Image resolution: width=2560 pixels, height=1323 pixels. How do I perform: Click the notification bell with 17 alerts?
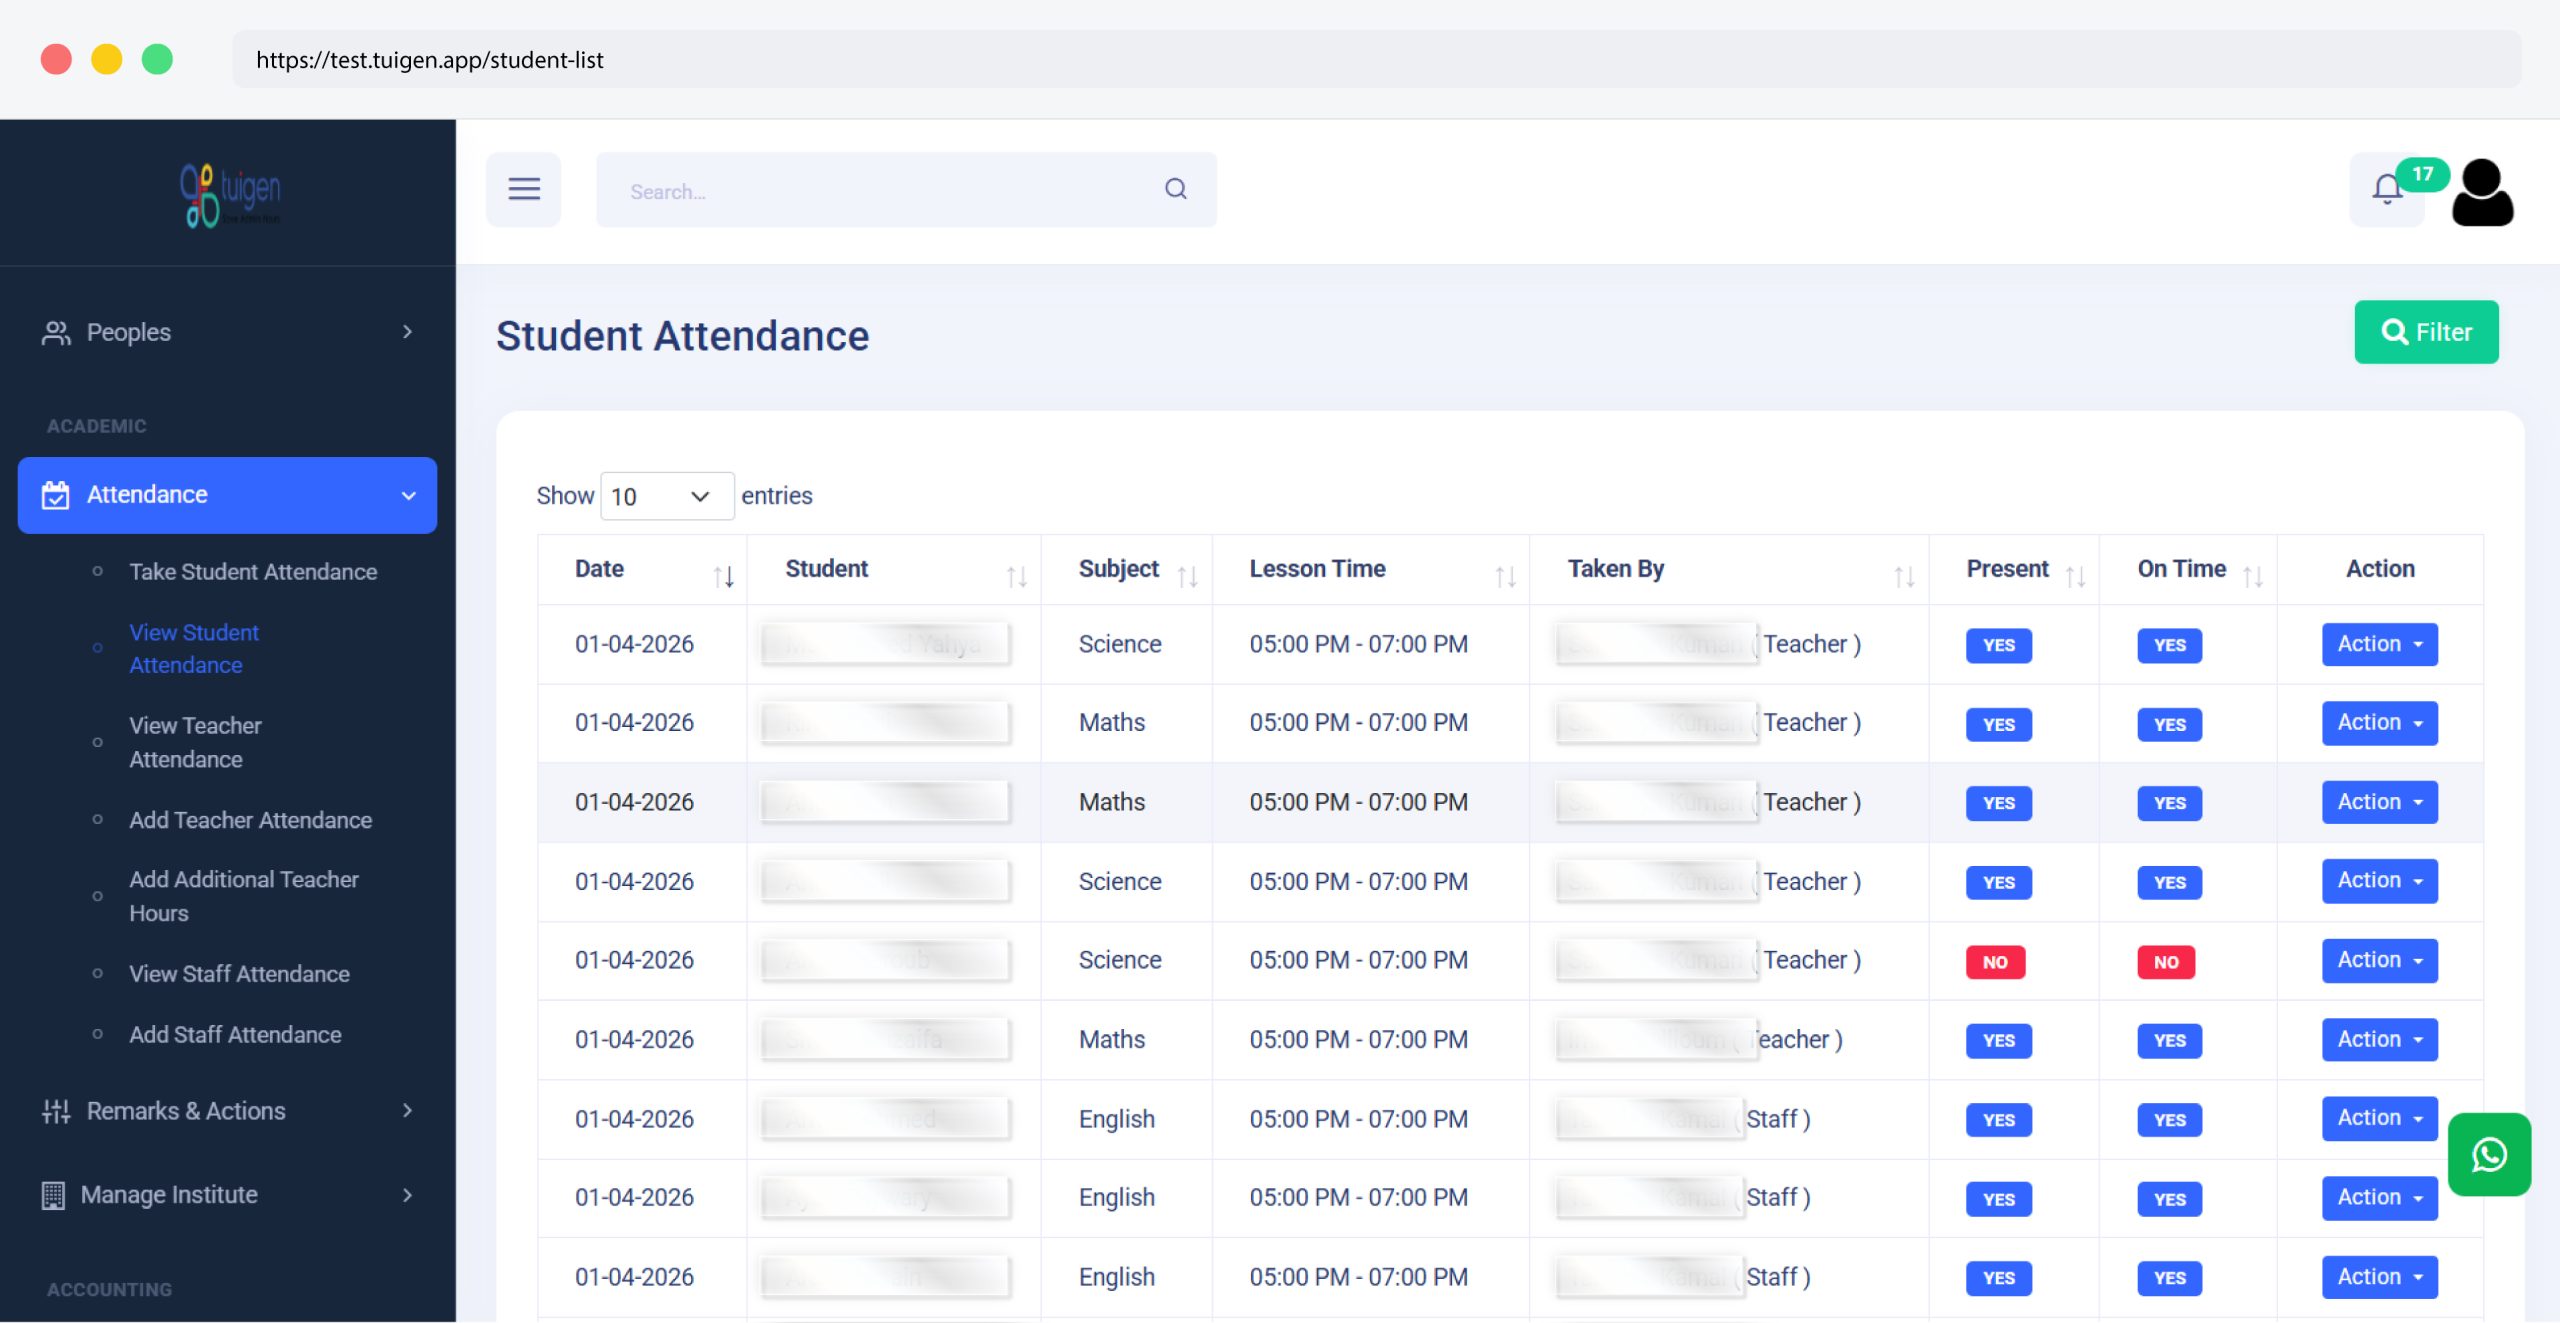2386,189
